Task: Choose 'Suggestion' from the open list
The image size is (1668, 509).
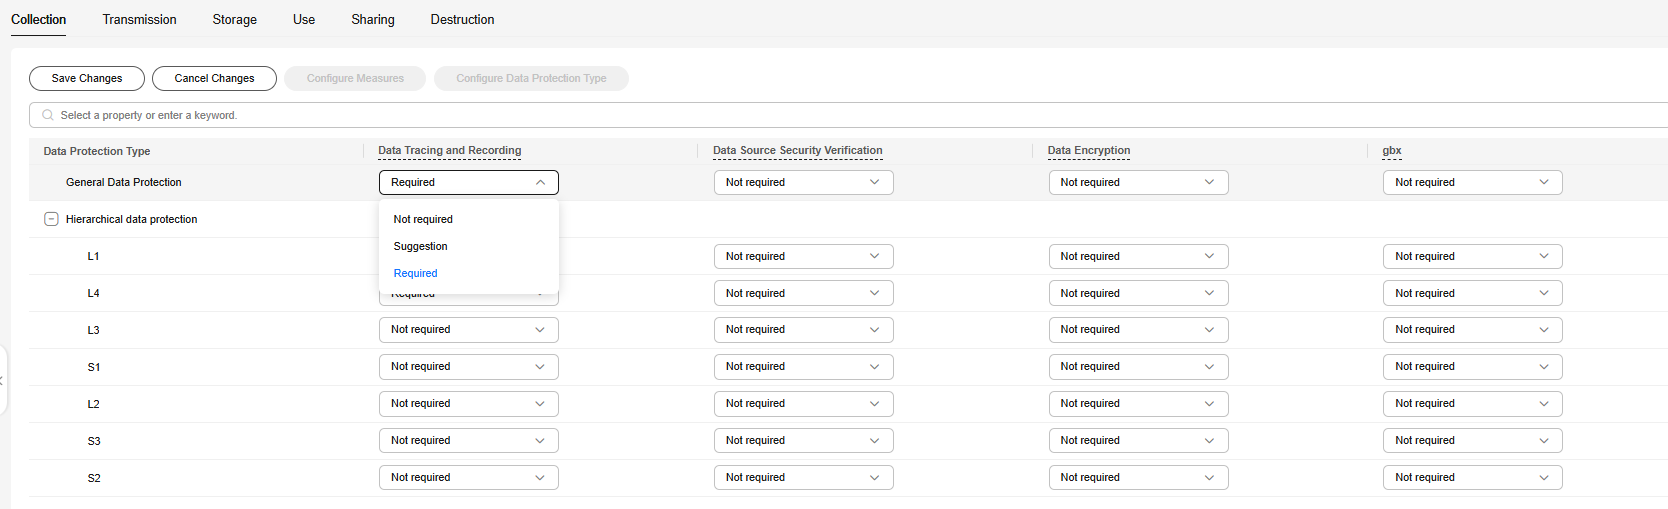Action: (x=420, y=246)
